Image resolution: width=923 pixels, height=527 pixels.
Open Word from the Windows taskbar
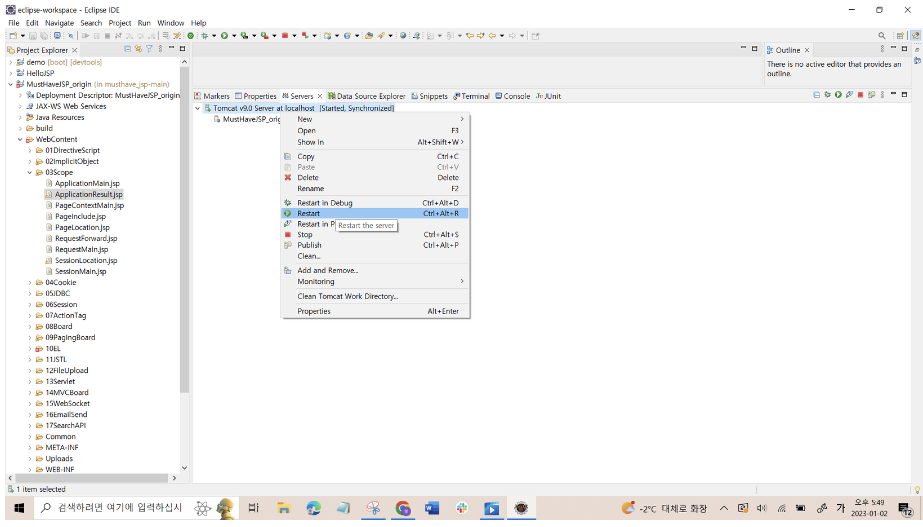[x=432, y=508]
